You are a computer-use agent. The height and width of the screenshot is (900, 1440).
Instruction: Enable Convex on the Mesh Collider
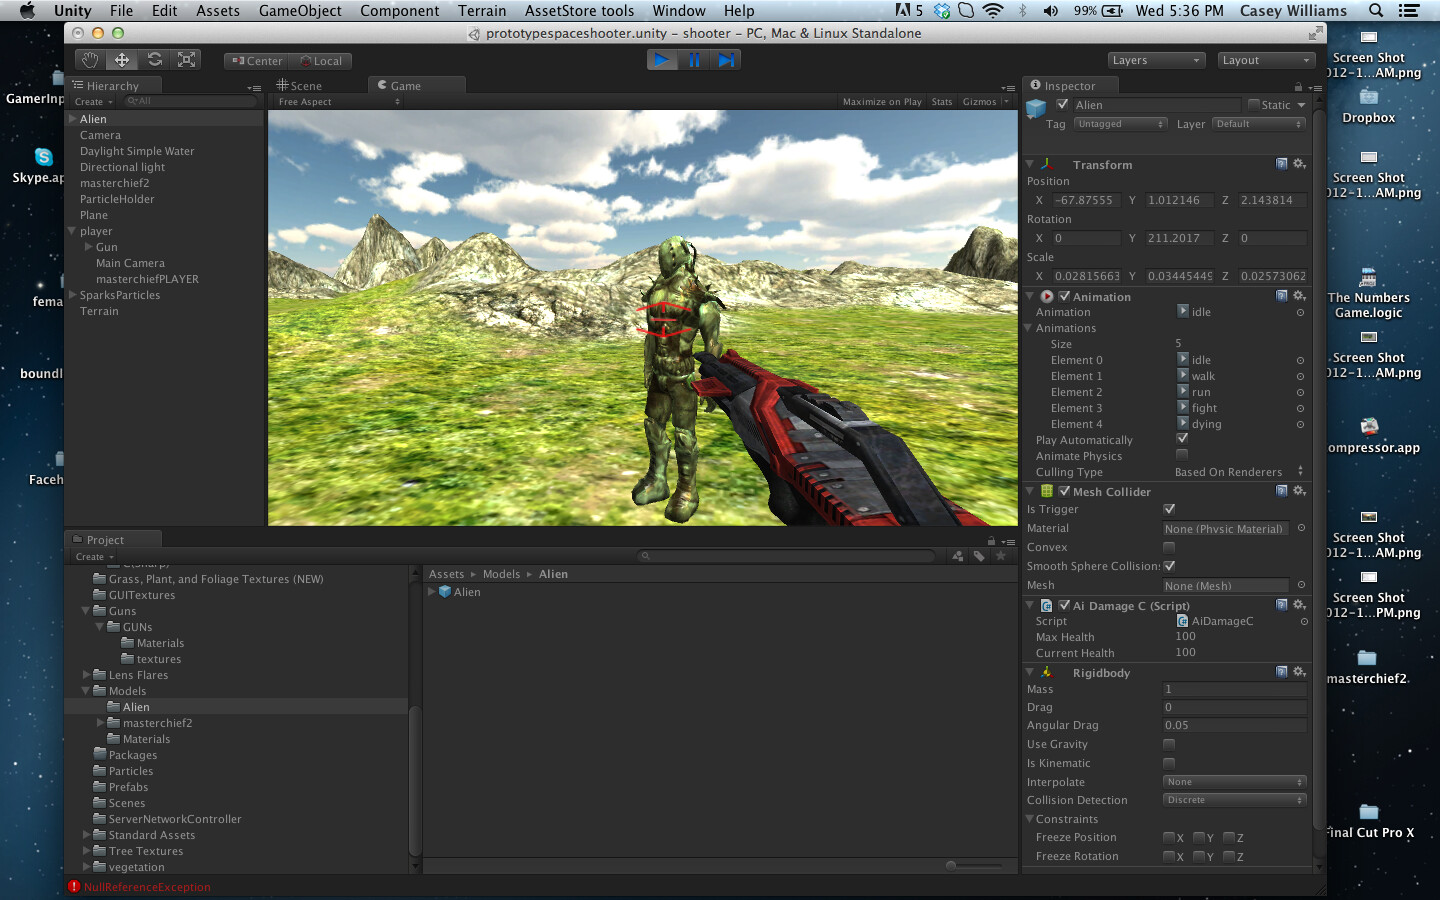(x=1168, y=547)
